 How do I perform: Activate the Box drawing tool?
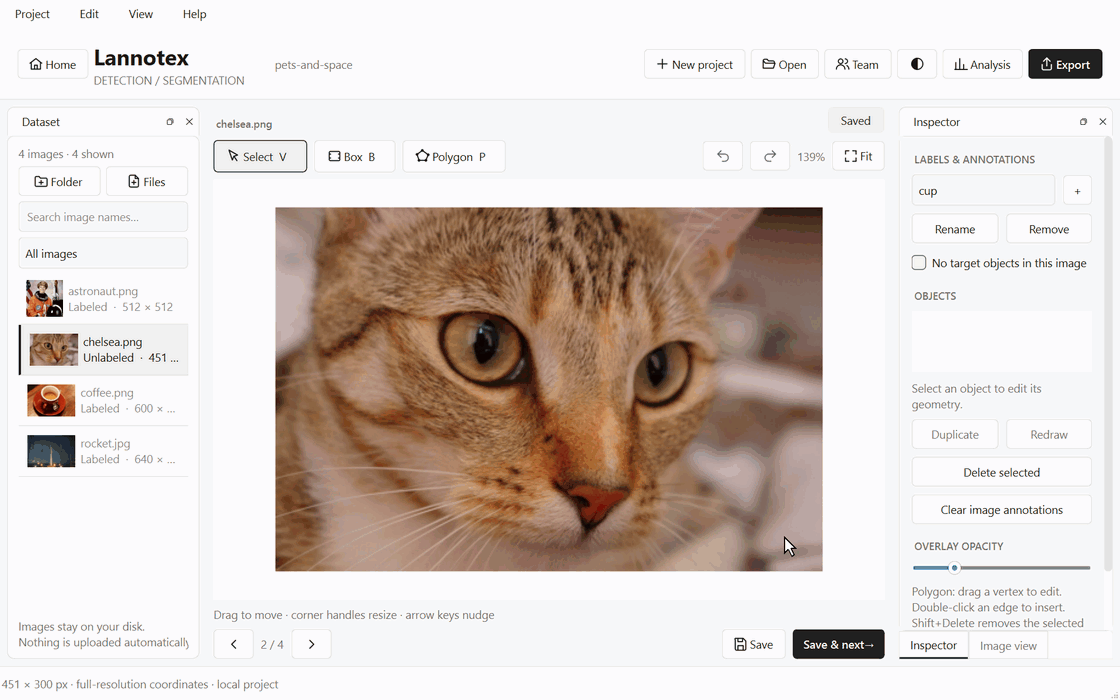pyautogui.click(x=354, y=156)
